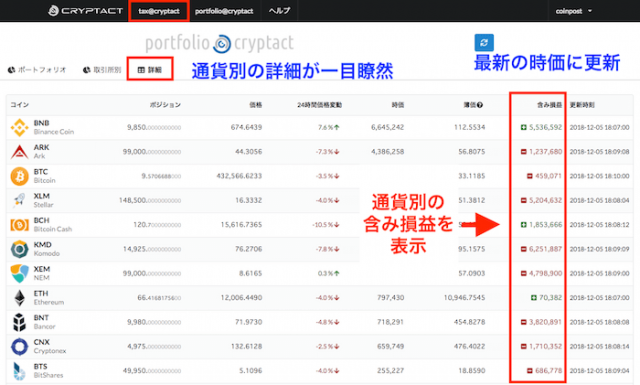Click the blue refresh prices button
Screen dimensions: 640x385
[484, 43]
